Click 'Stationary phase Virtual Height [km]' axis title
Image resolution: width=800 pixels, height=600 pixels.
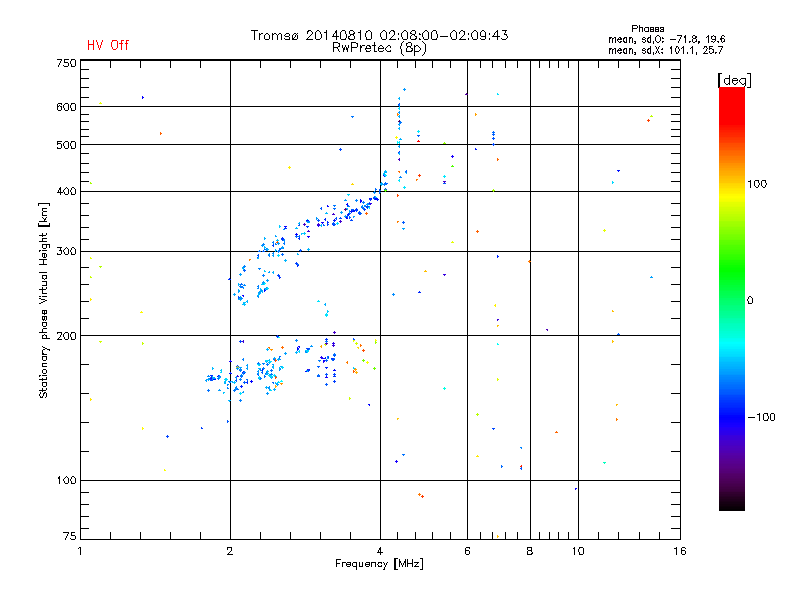click(43, 300)
